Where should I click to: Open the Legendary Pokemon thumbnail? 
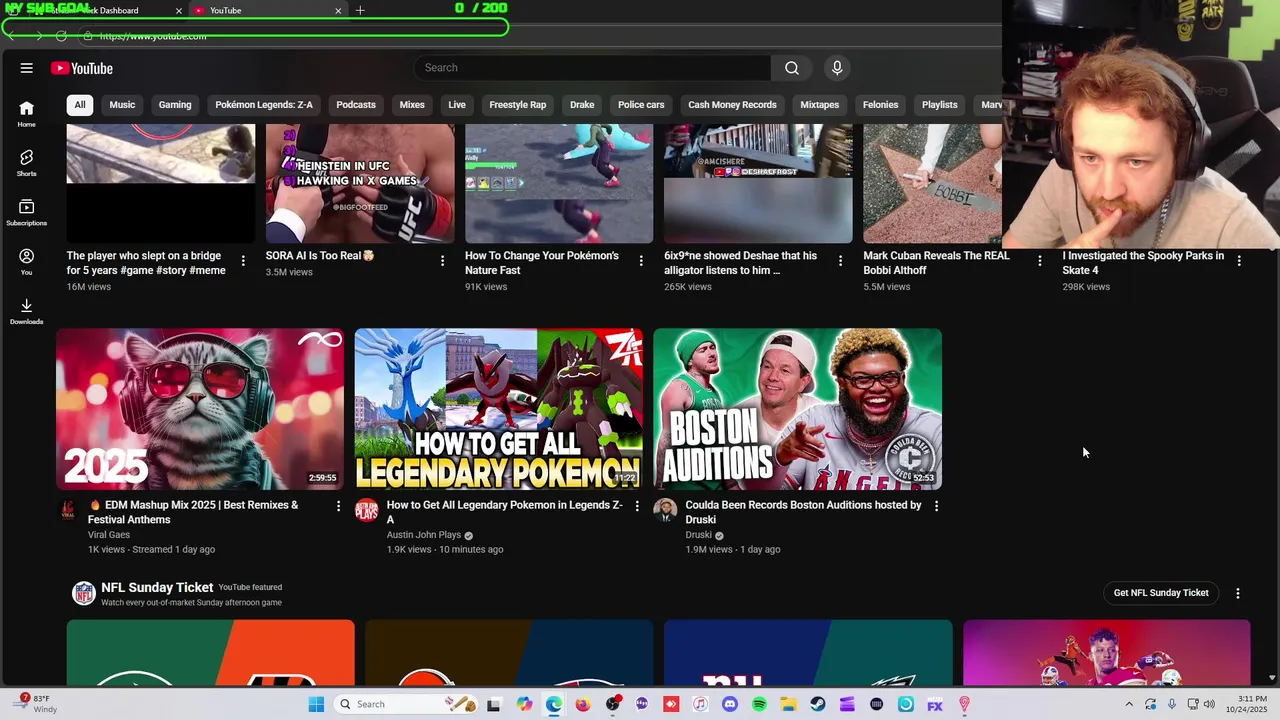[498, 409]
